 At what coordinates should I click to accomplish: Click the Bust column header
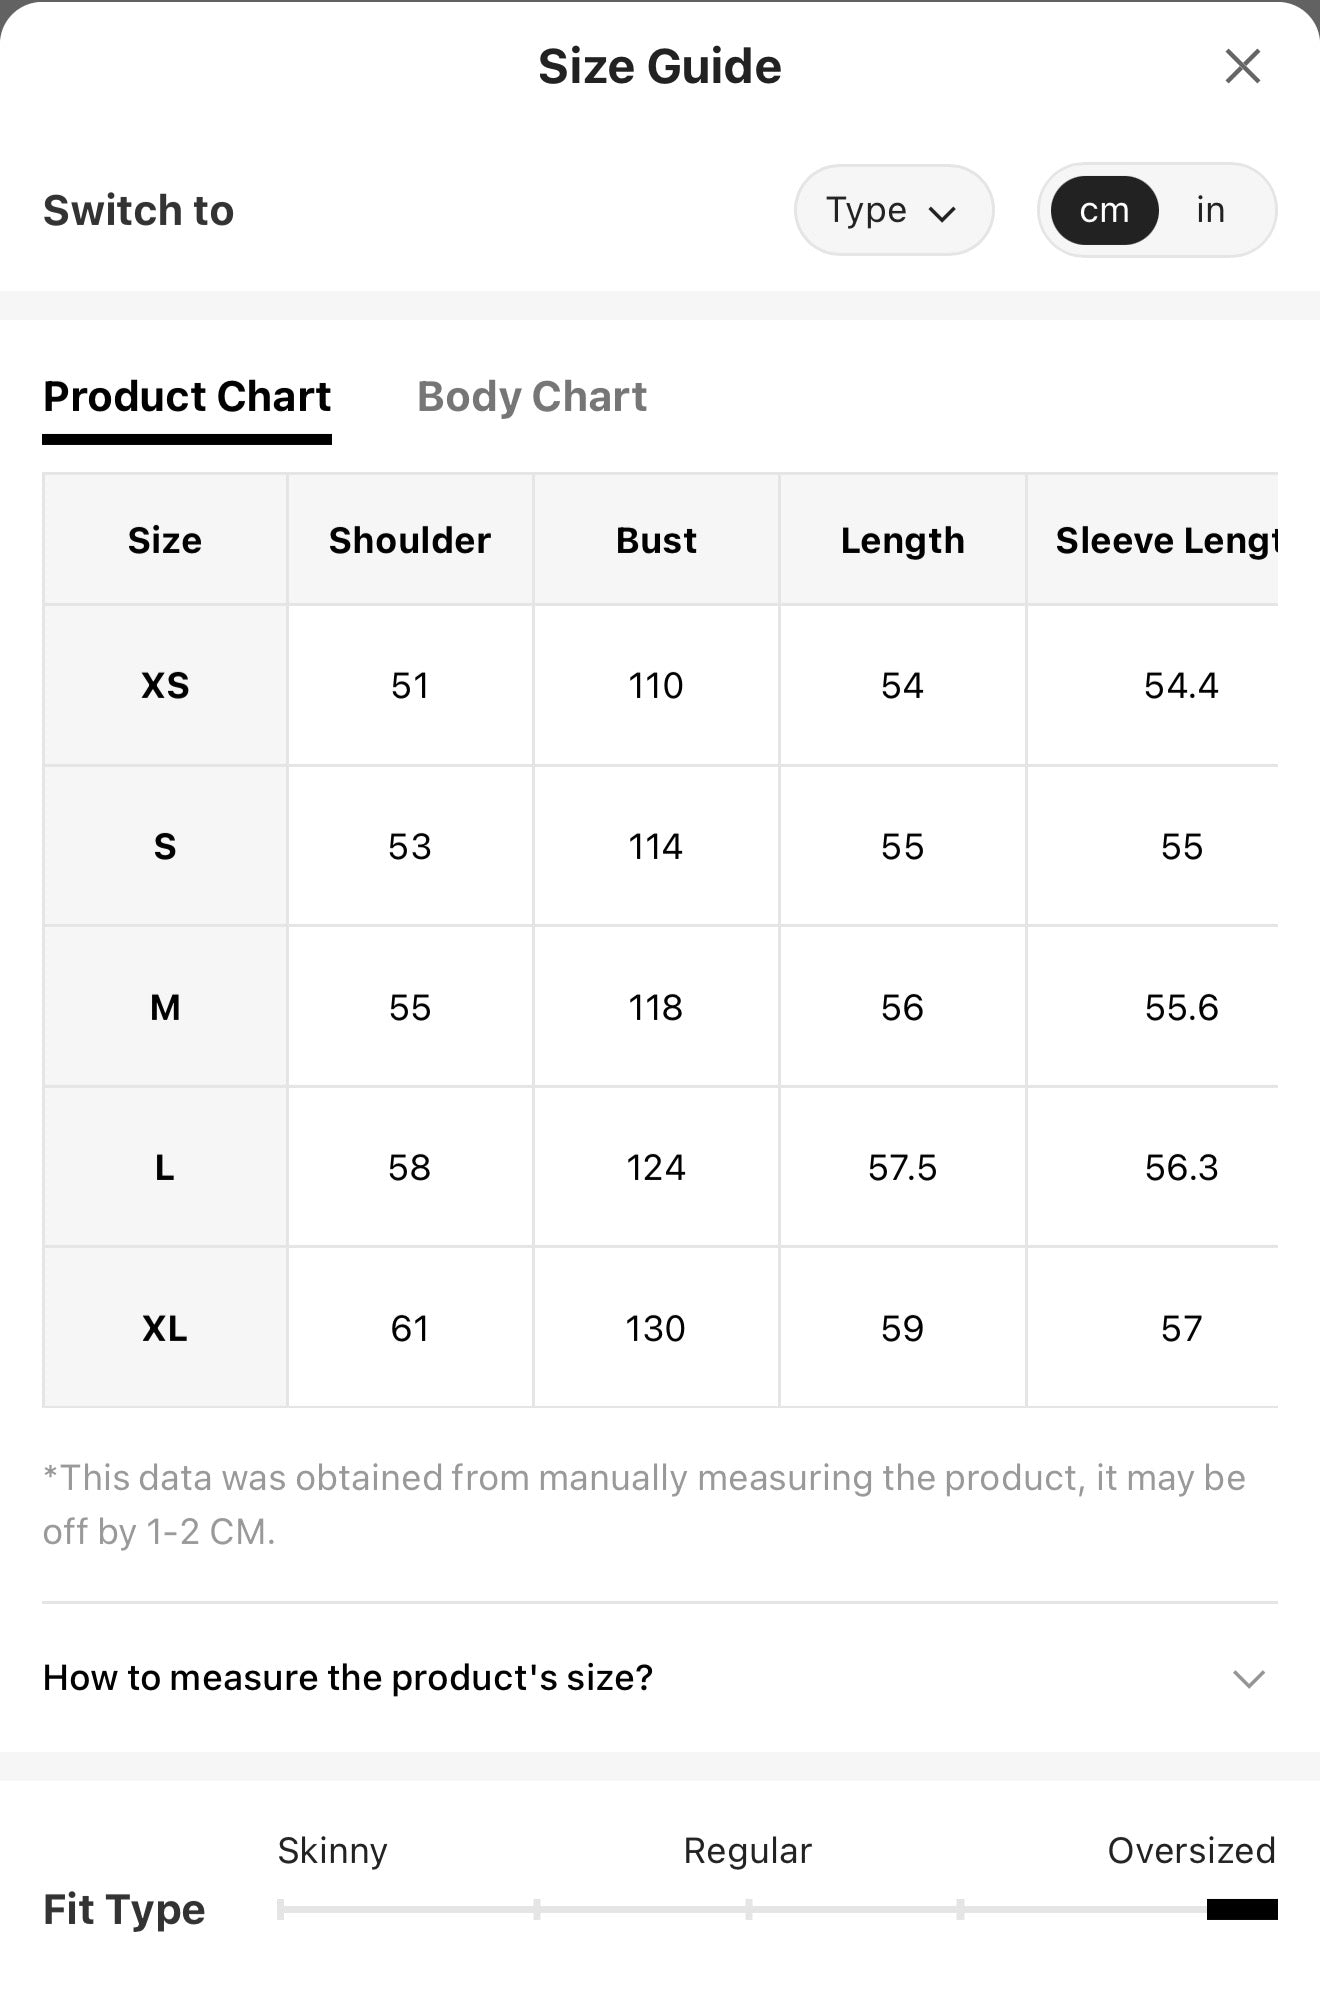656,540
